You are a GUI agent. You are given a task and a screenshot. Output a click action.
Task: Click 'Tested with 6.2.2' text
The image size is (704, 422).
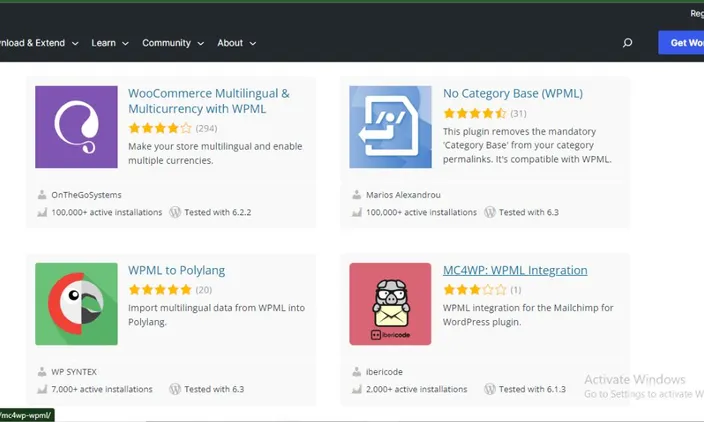point(218,212)
